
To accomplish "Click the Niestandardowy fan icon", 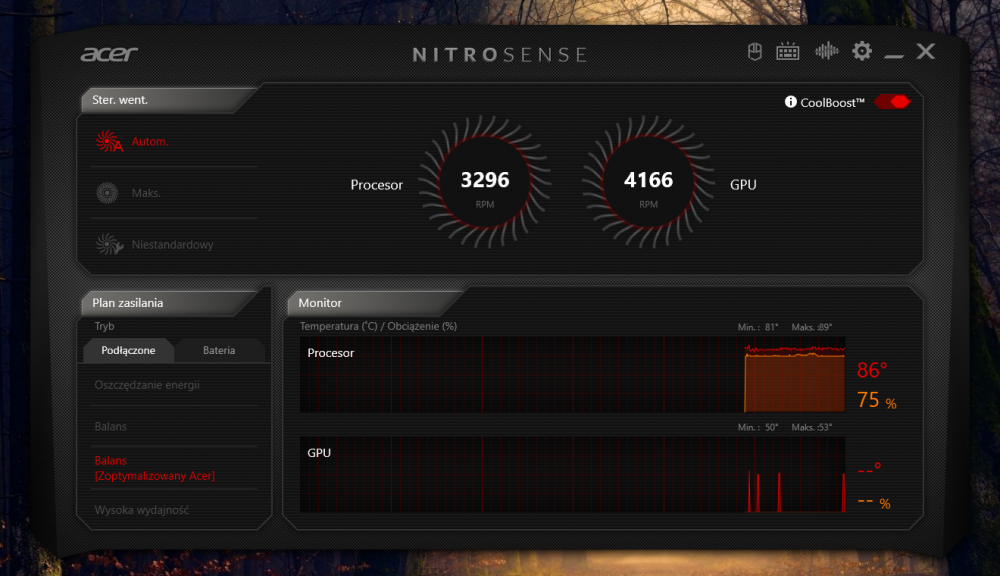I will coord(108,244).
